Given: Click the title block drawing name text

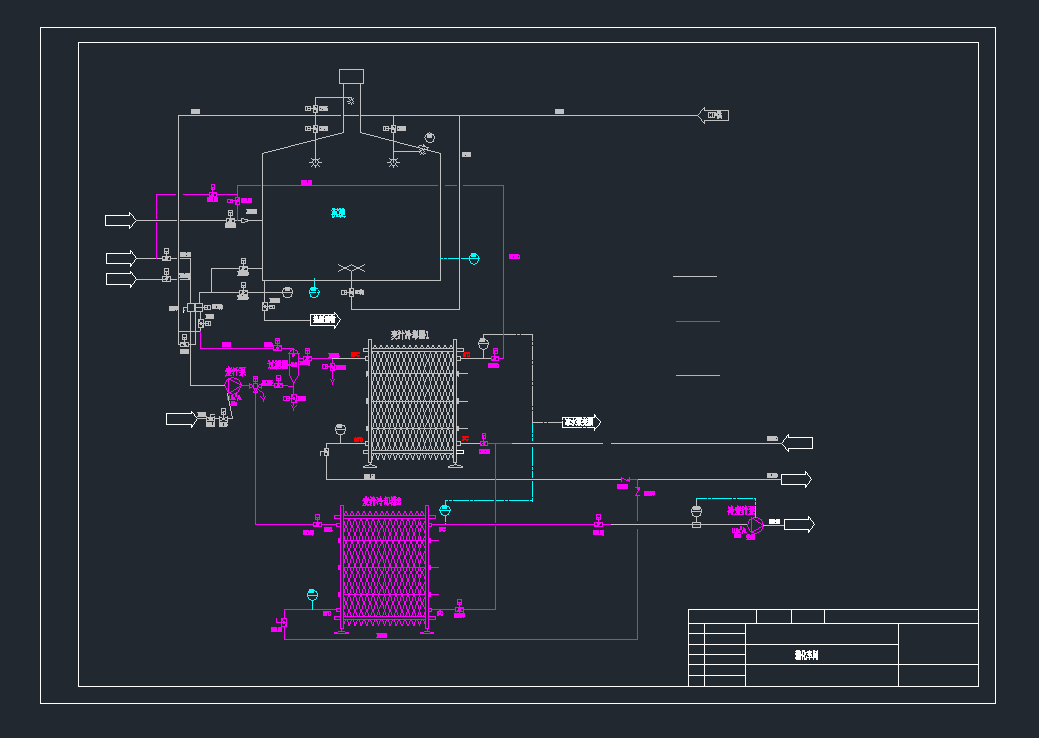Looking at the screenshot, I should [806, 656].
